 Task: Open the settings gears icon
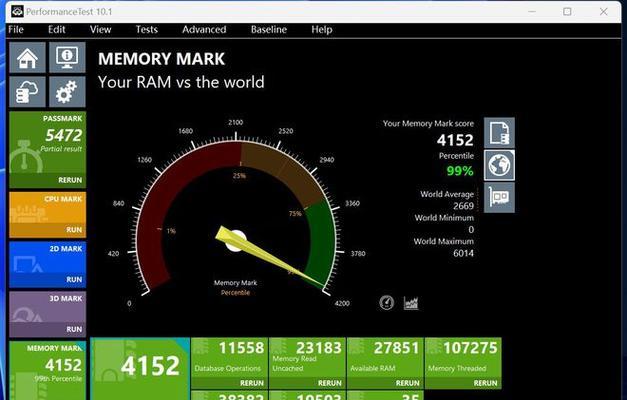(x=67, y=92)
